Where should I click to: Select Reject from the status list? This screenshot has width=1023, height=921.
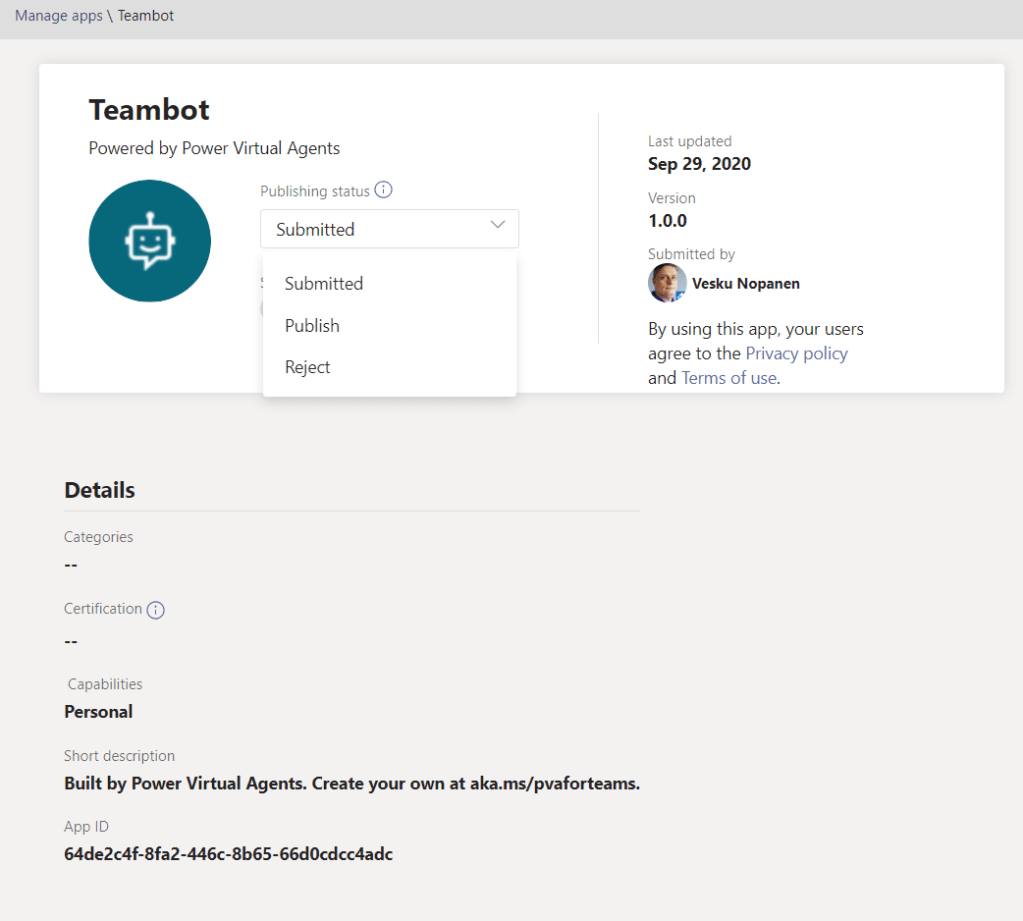[x=307, y=367]
